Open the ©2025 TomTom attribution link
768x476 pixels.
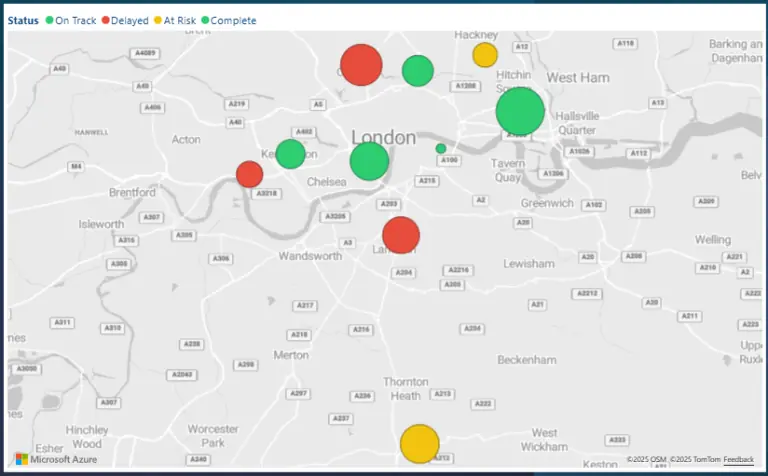(694, 459)
